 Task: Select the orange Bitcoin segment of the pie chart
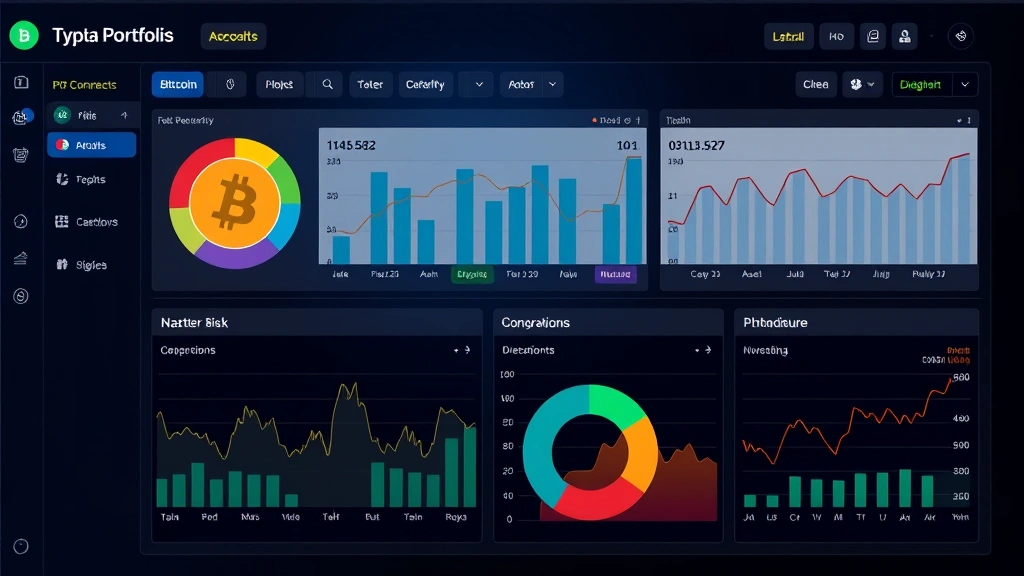pyautogui.click(x=235, y=203)
